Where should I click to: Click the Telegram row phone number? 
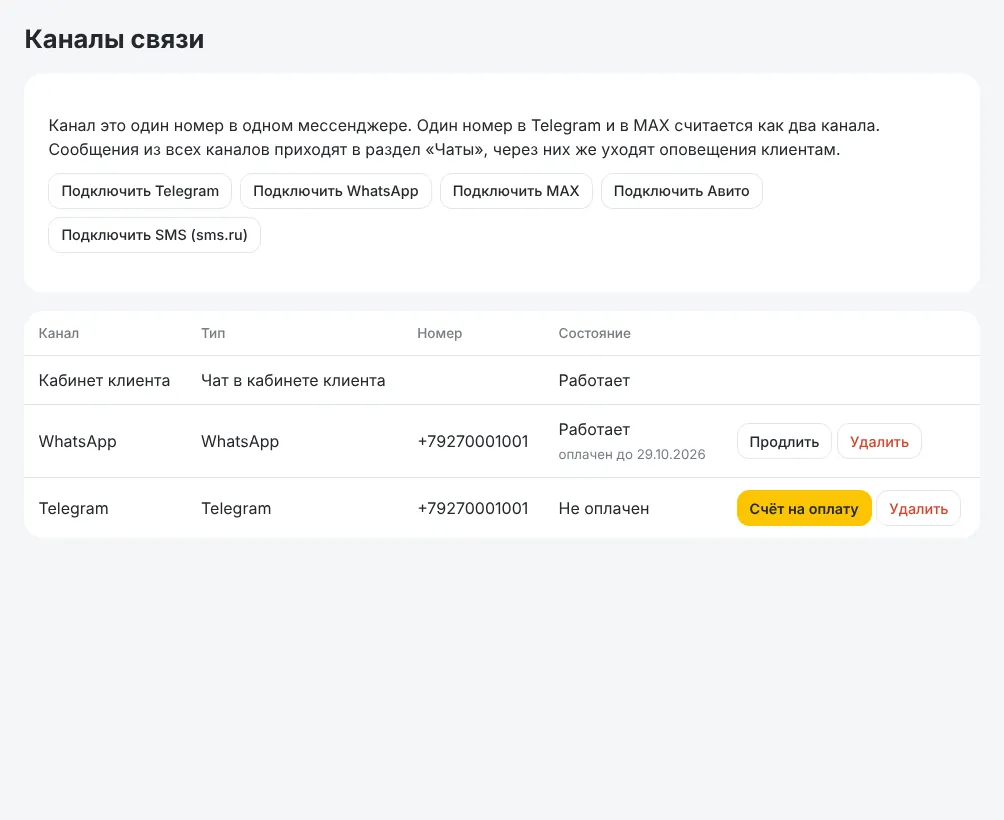[473, 508]
